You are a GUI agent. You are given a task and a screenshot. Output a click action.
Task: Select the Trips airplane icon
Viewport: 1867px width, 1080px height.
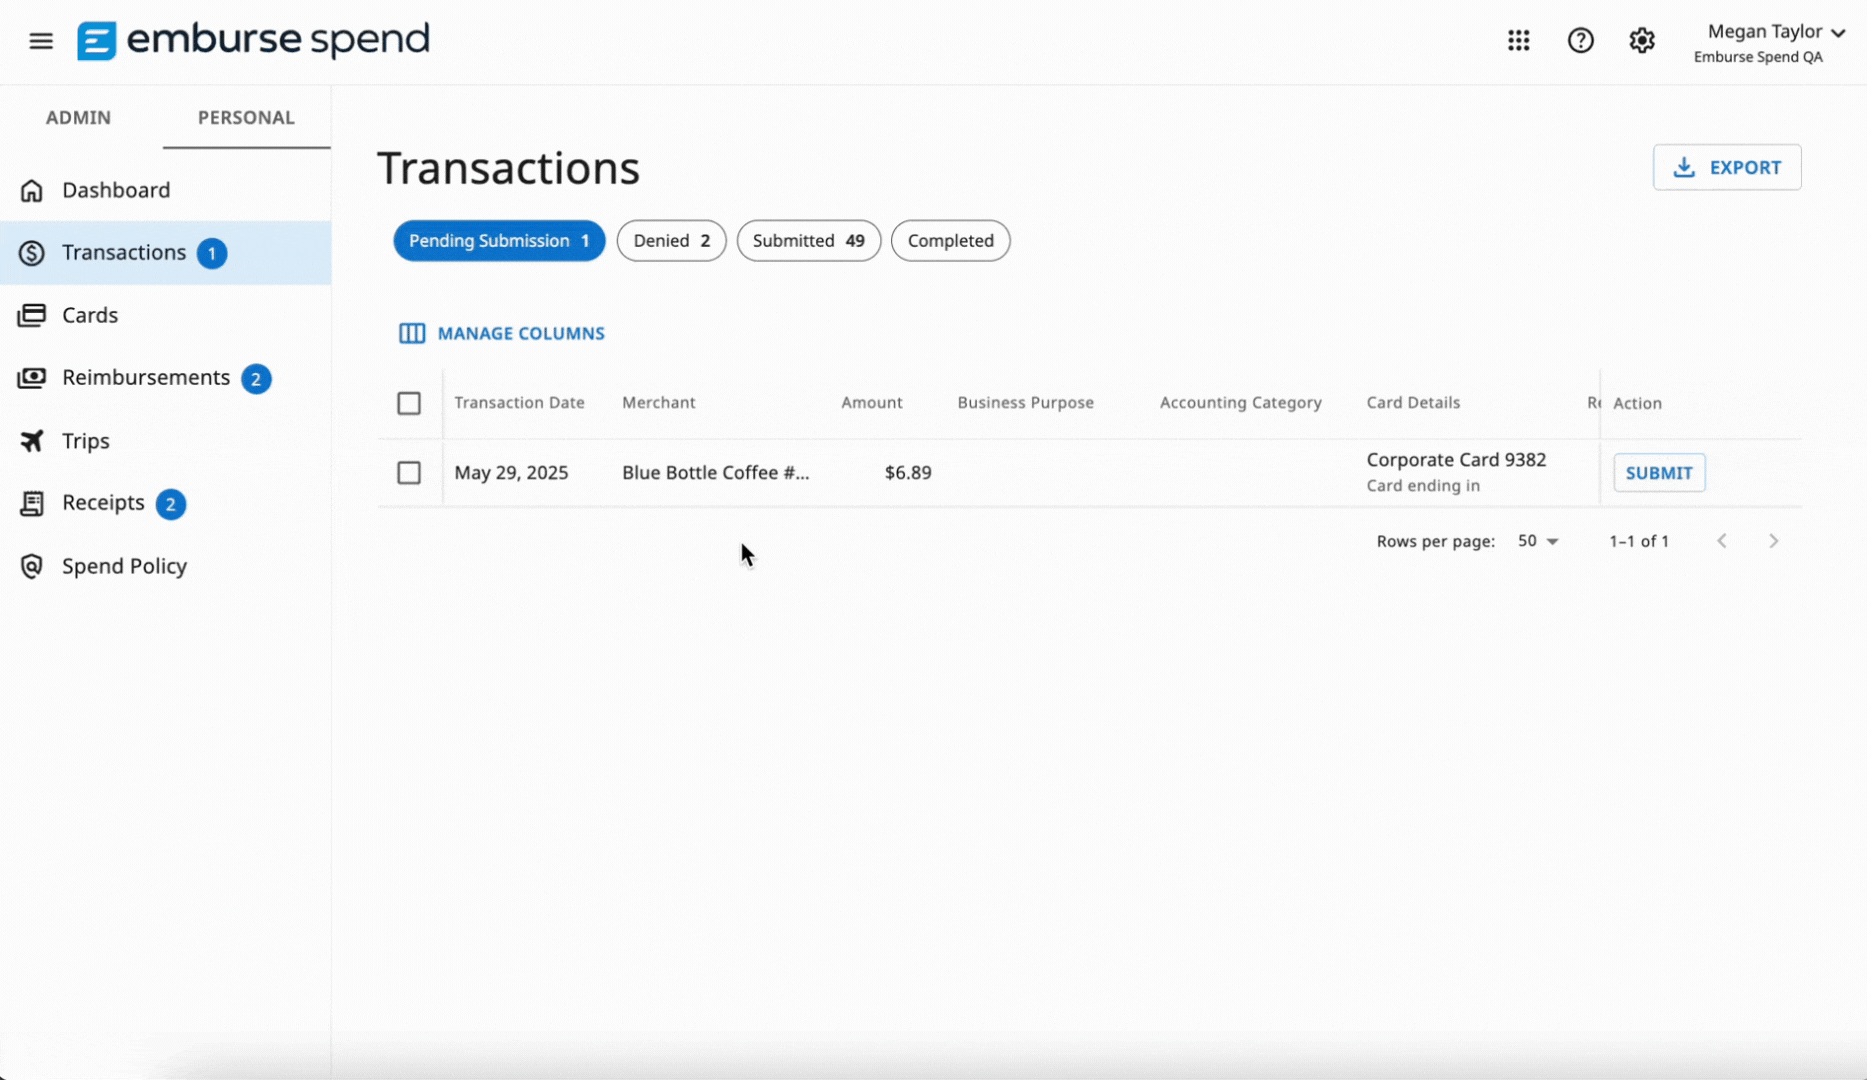pyautogui.click(x=32, y=441)
